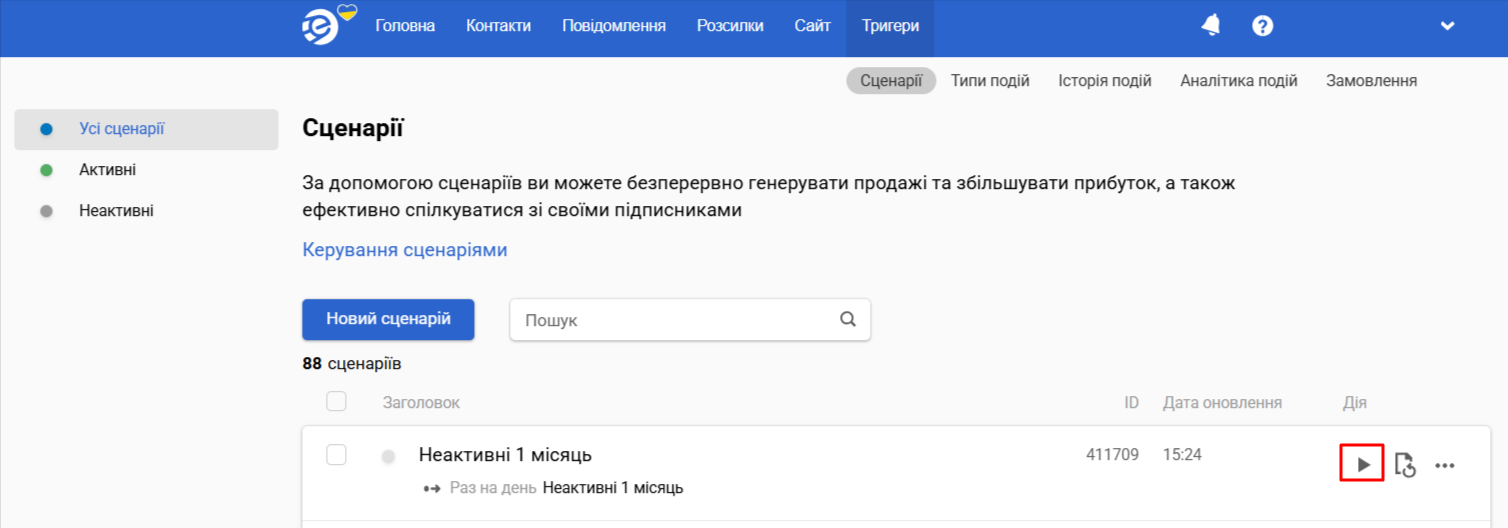The width and height of the screenshot is (1508, 528).
Task: Tick the select-all checkbox in the header
Action: tap(337, 402)
